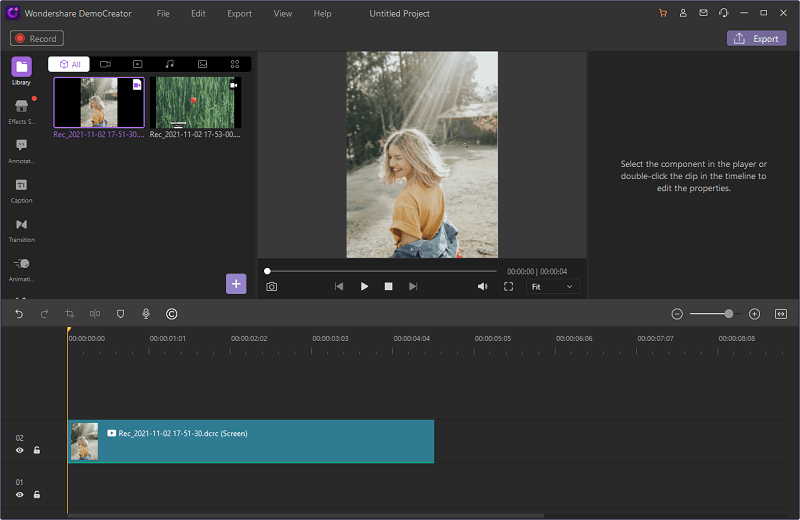The width and height of the screenshot is (800, 520).
Task: Click the purple Export button
Action: (x=756, y=38)
